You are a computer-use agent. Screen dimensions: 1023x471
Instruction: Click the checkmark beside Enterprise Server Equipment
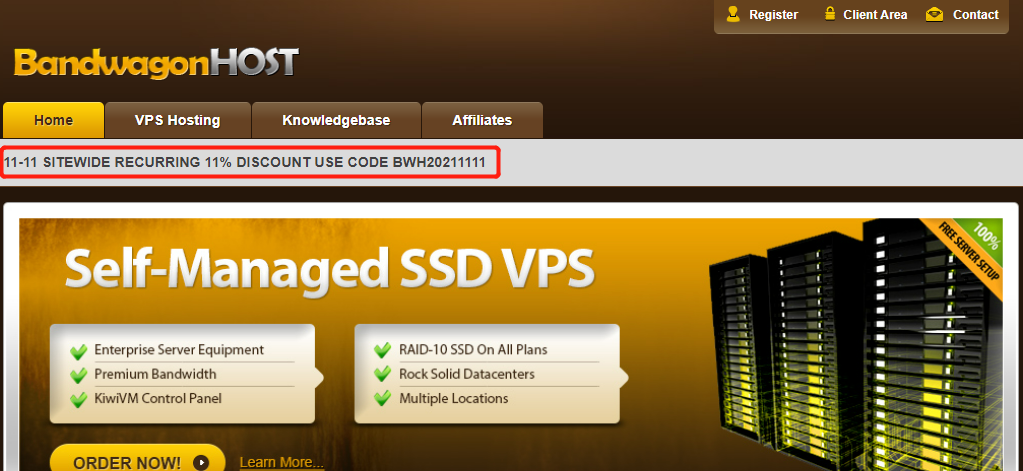click(78, 351)
